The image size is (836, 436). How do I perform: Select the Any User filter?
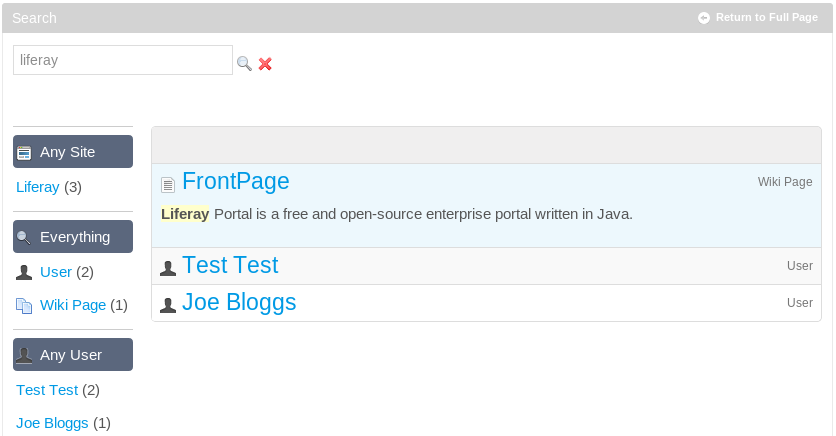pyautogui.click(x=73, y=354)
